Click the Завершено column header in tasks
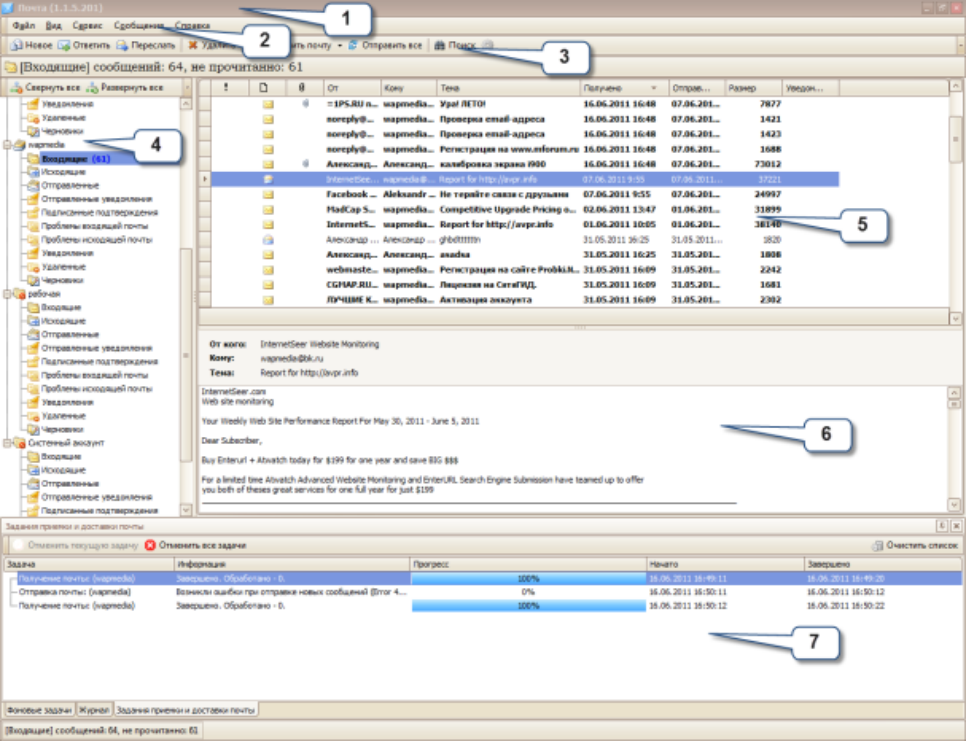Screen dimensions: 967x741 [x=883, y=564]
